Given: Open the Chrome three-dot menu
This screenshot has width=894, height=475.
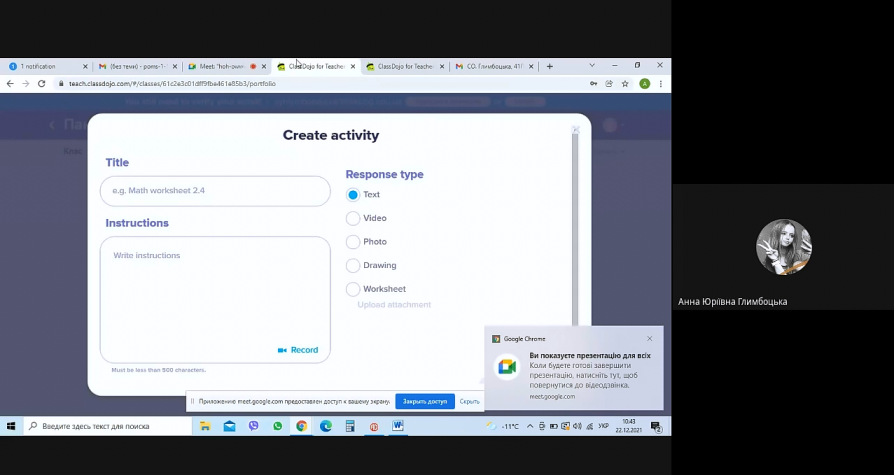Looking at the screenshot, I should coord(660,84).
